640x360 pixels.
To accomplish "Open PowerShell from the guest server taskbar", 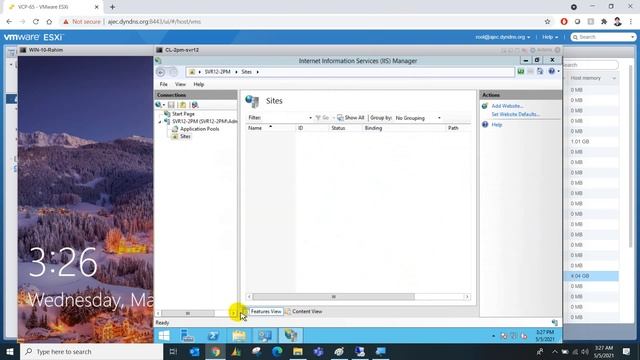I will pos(213,336).
